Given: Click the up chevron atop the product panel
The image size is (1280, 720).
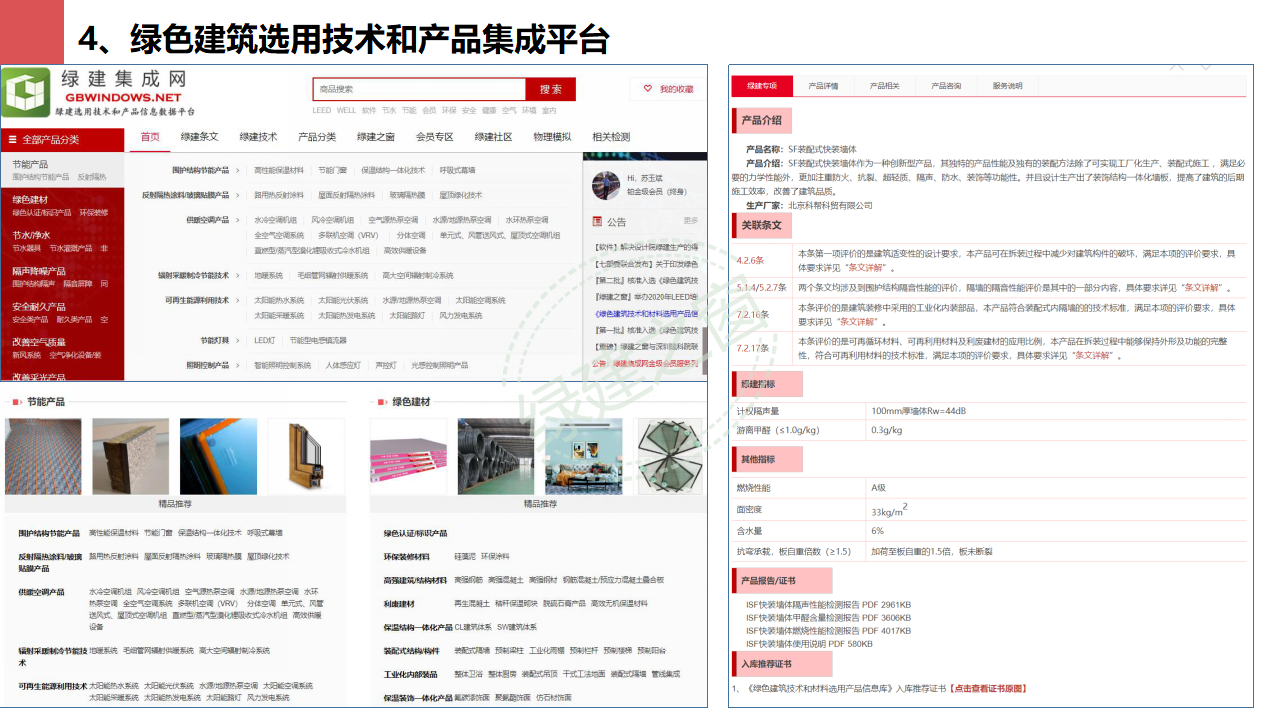Looking at the screenshot, I should click(1175, 67).
